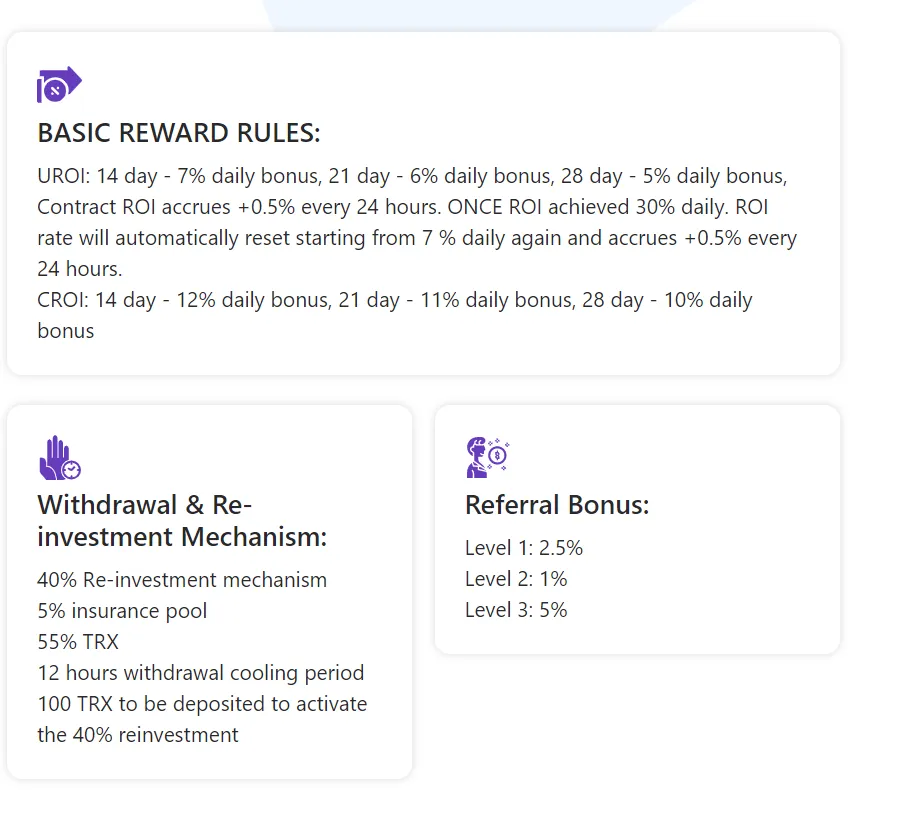Click the referral person with dollar coin icon
Viewport: 906px width, 813px height.
(488, 458)
